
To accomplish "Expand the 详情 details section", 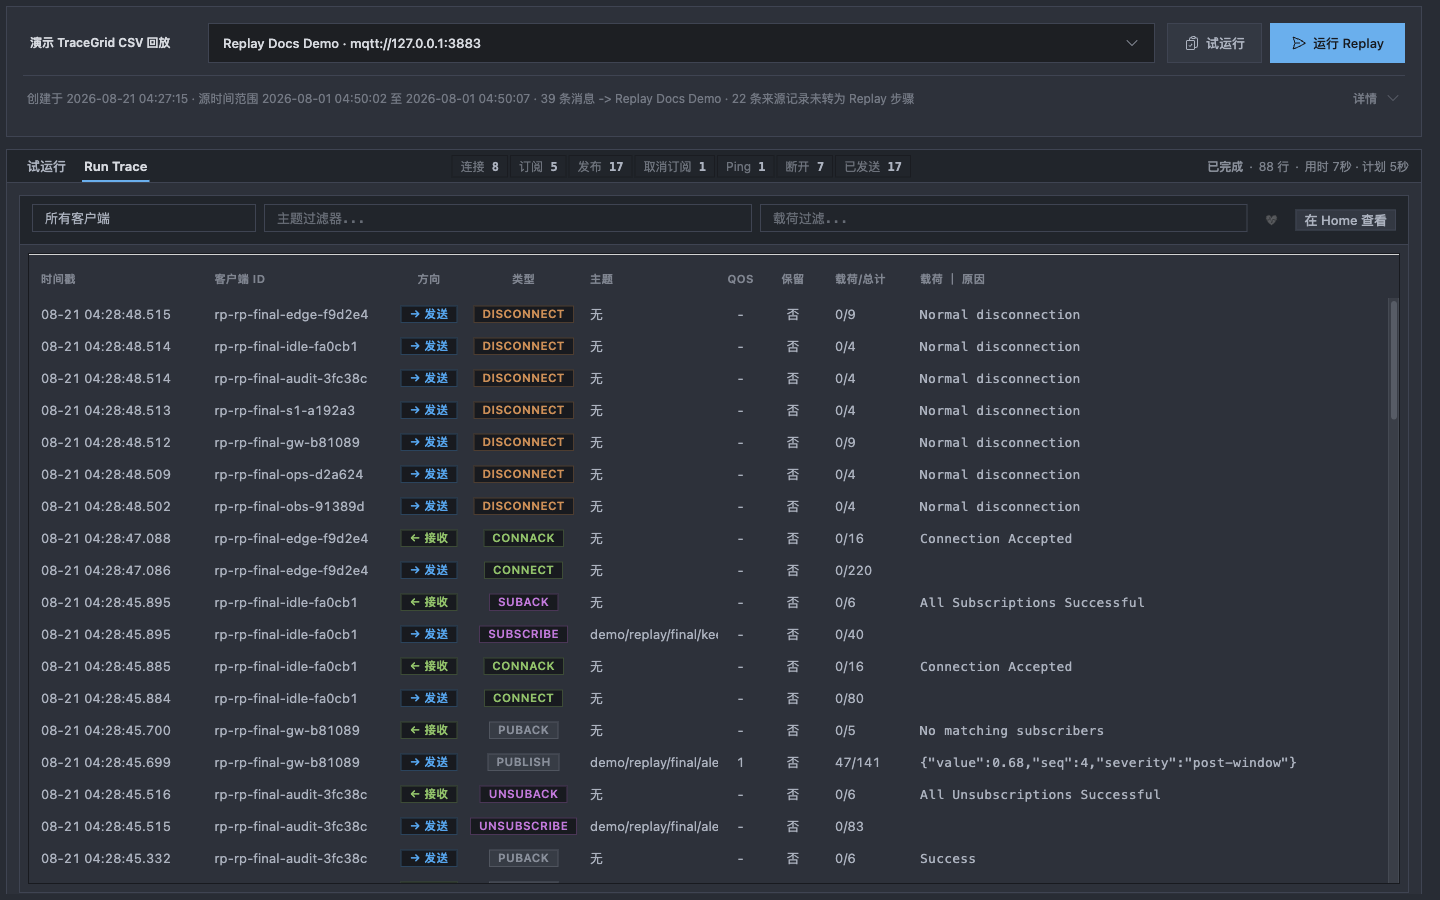I will (x=1375, y=98).
